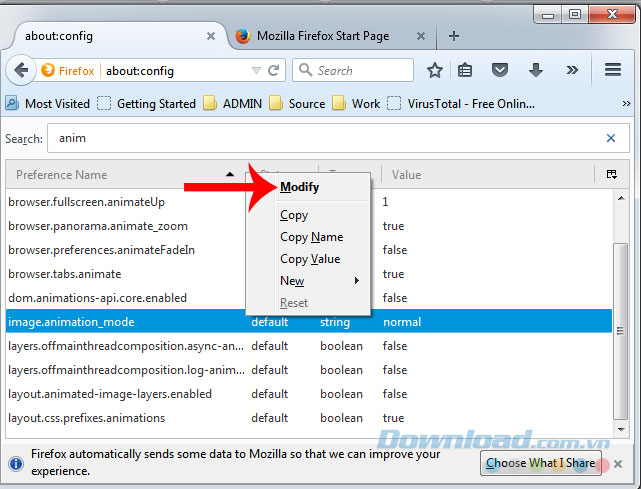Open new tab with plus button
The image size is (641, 489).
pyautogui.click(x=454, y=36)
